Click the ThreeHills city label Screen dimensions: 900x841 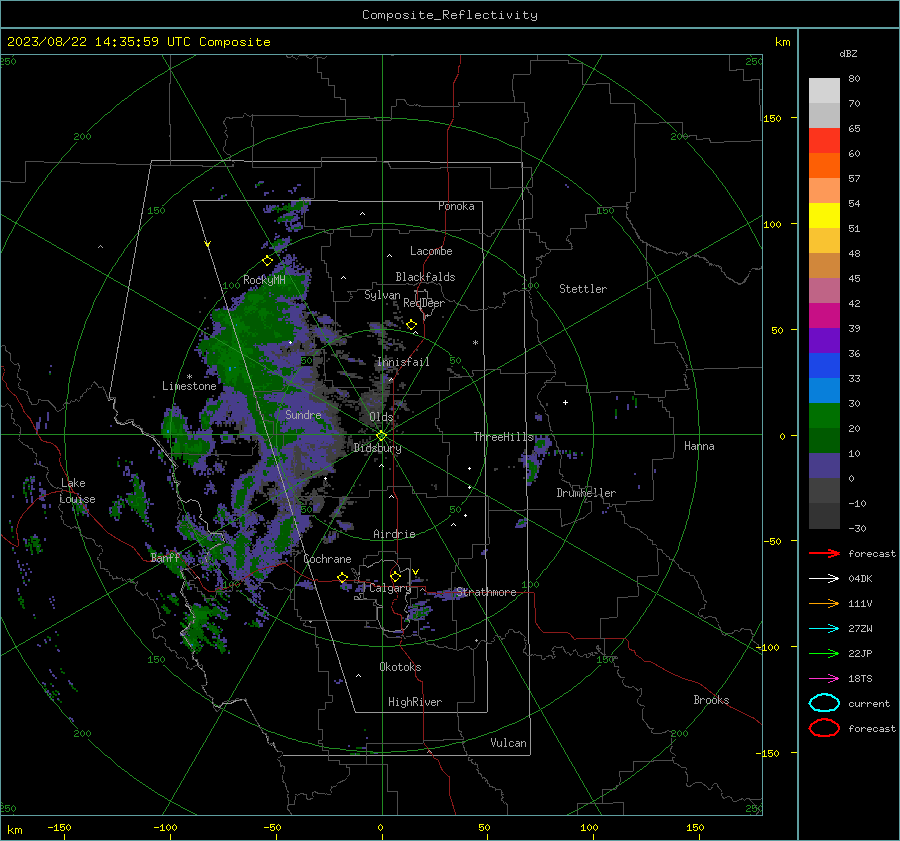[x=503, y=437]
